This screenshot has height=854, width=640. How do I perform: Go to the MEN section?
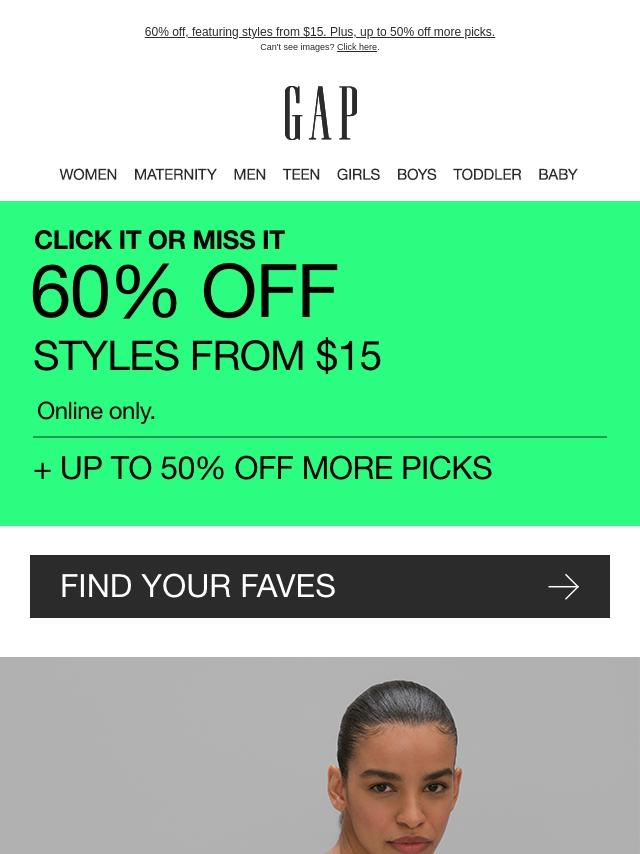click(249, 174)
